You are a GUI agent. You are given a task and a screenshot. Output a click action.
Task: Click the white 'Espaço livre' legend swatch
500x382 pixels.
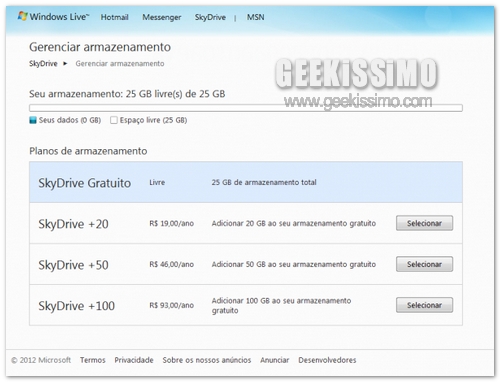pos(114,120)
